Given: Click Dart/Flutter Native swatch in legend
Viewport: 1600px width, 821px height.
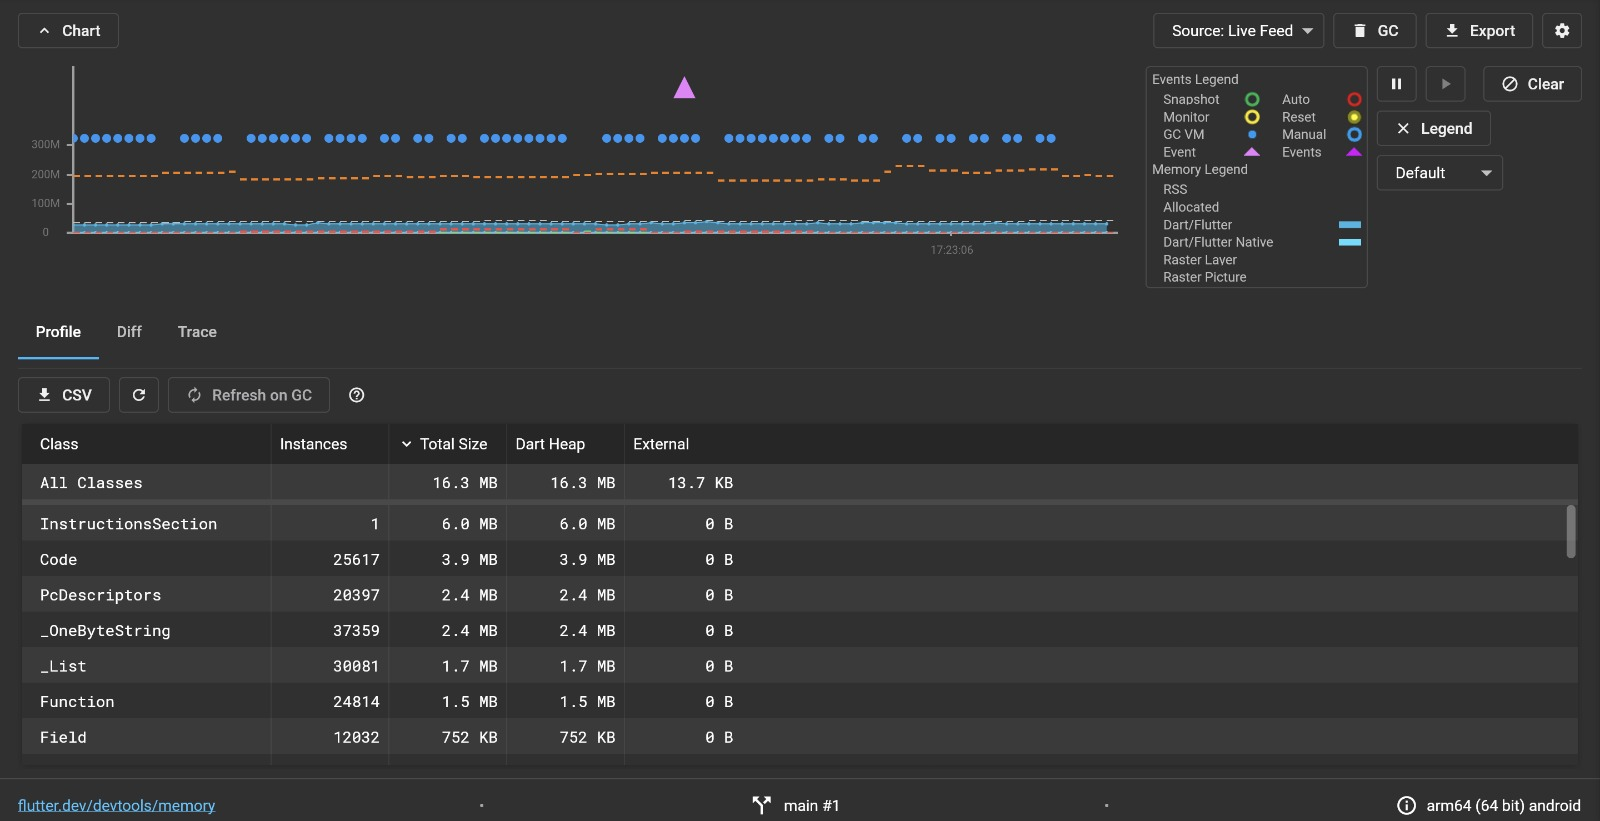Looking at the screenshot, I should 1350,242.
